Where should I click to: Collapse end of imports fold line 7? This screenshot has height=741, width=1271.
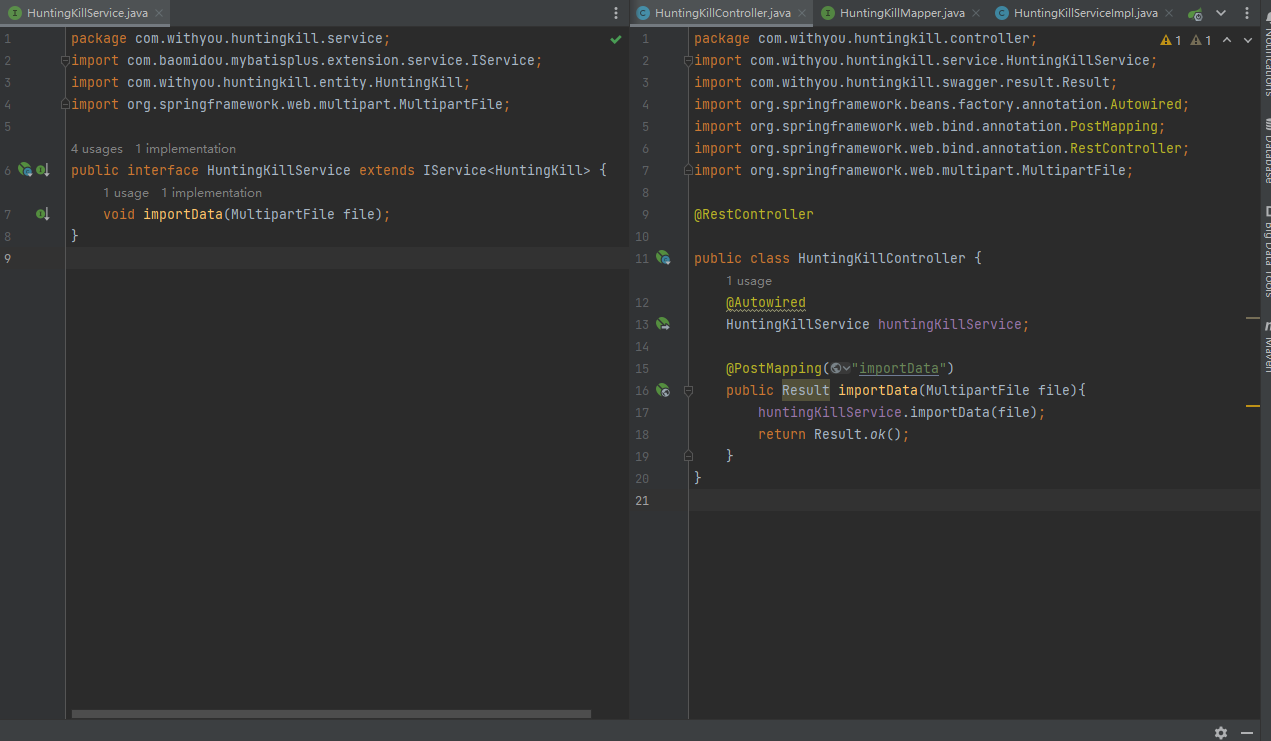tap(688, 170)
